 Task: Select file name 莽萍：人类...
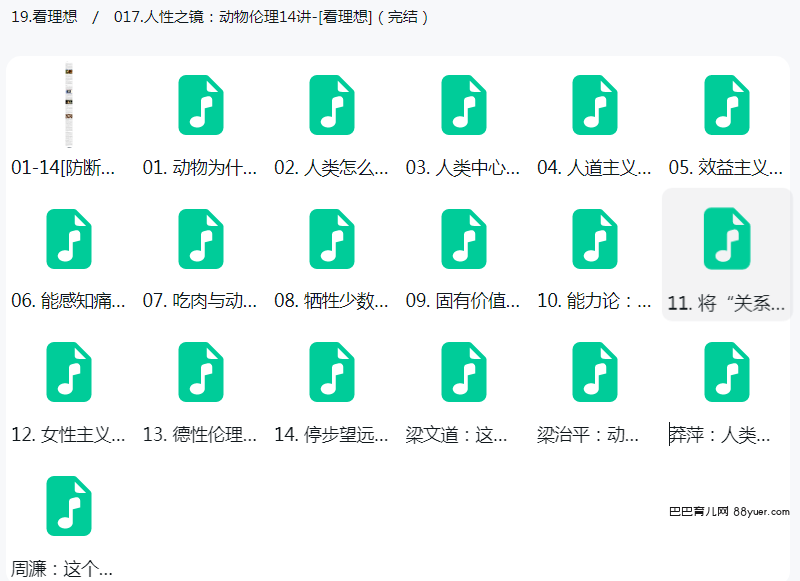[720, 435]
